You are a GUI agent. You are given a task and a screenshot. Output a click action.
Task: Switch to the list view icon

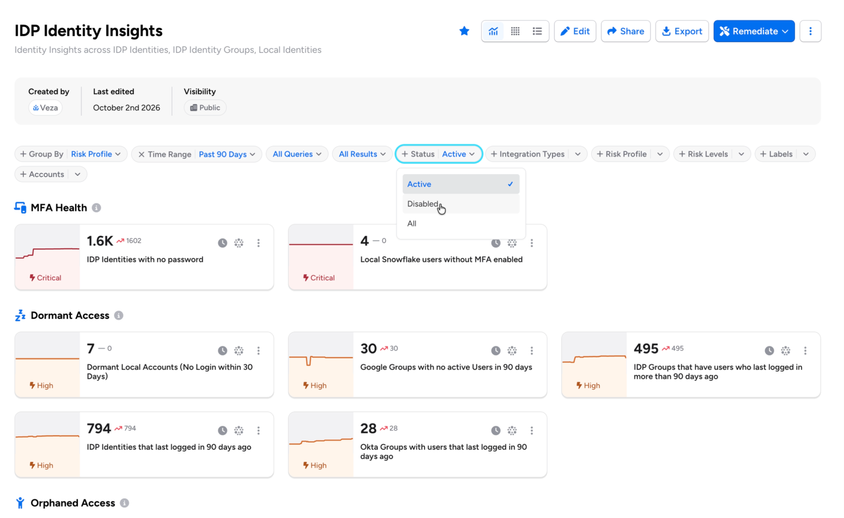[x=537, y=31]
